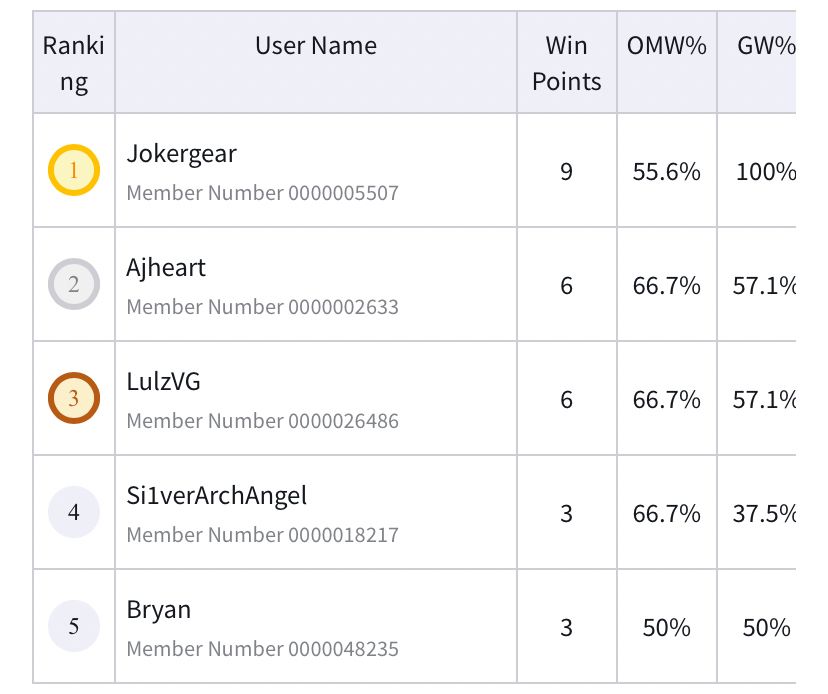828x694 pixels.
Task: Click the Win Points column header
Action: [x=566, y=63]
